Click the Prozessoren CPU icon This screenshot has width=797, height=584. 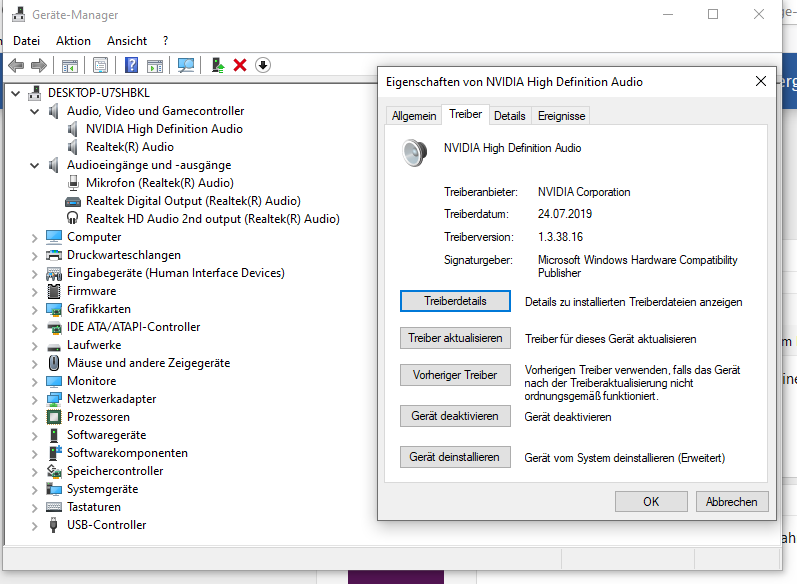54,417
